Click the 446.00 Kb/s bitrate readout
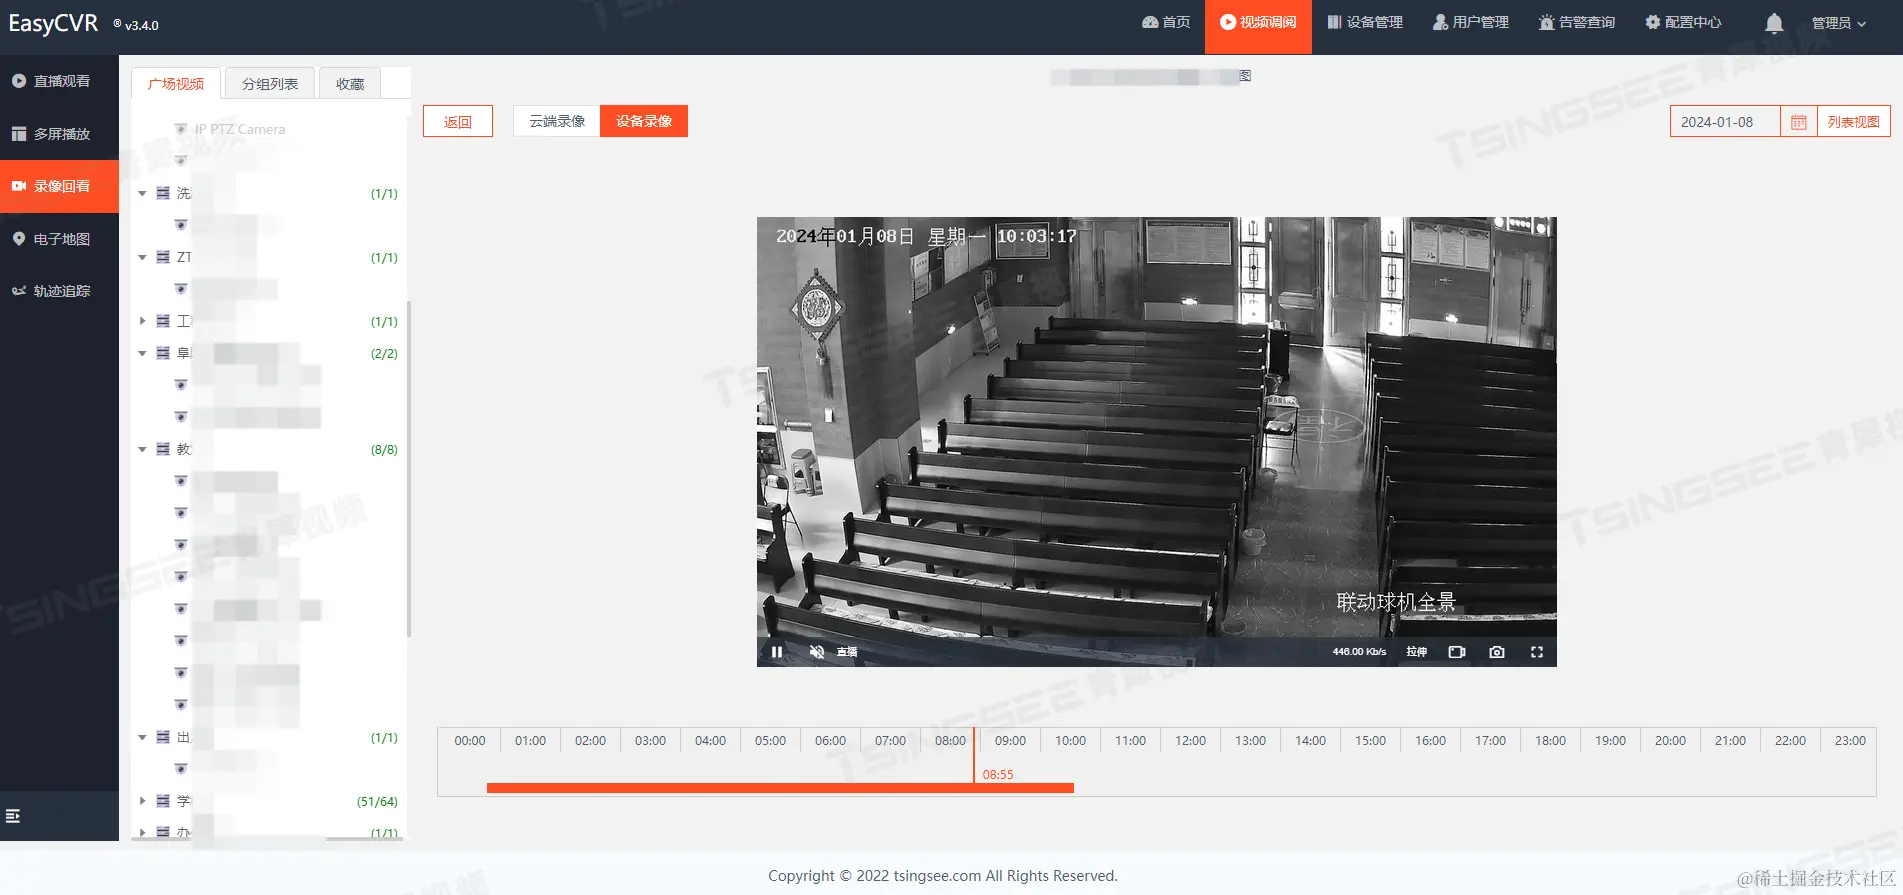Image resolution: width=1903 pixels, height=895 pixels. click(1359, 652)
